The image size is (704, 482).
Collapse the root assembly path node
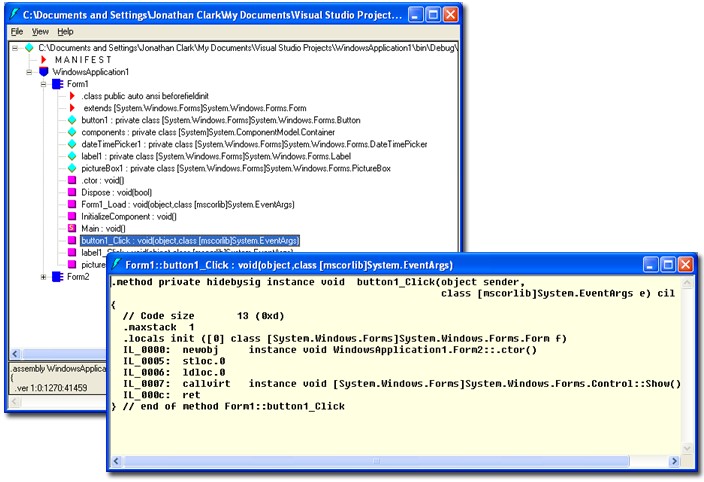tap(15, 48)
